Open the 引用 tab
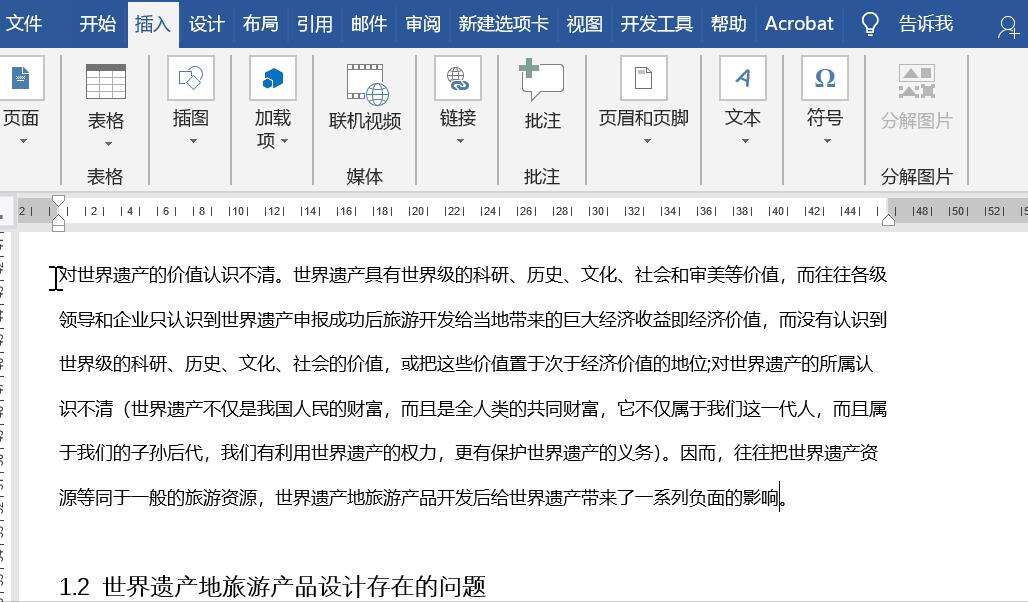Viewport: 1028px width, 602px height. tap(315, 24)
